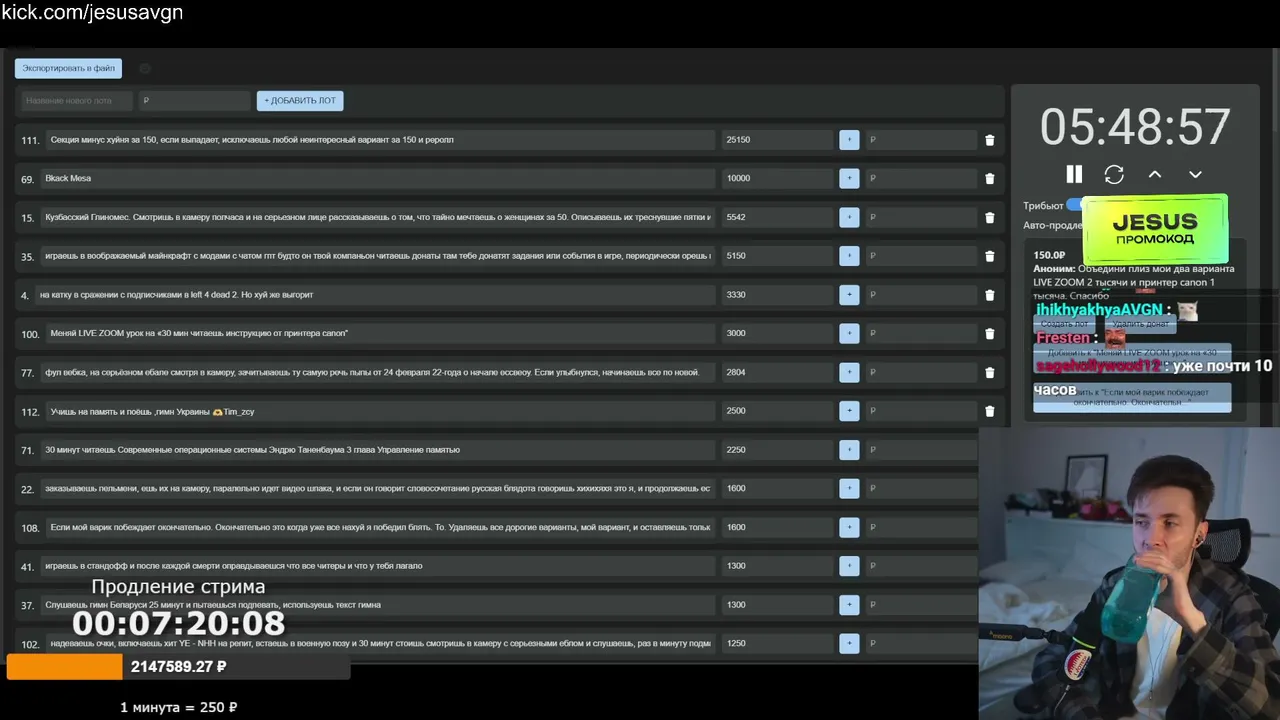Click the kick.com/jesusavgn channel text
Image resolution: width=1280 pixels, height=720 pixels.
(x=92, y=13)
